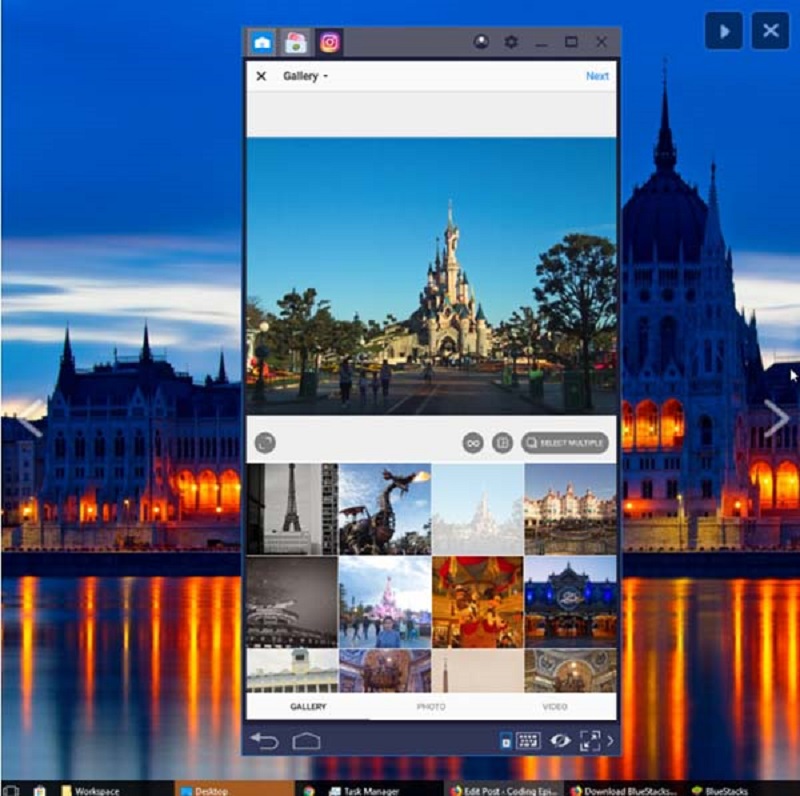Open the keyboard controls icon
The height and width of the screenshot is (796, 800).
click(x=528, y=741)
